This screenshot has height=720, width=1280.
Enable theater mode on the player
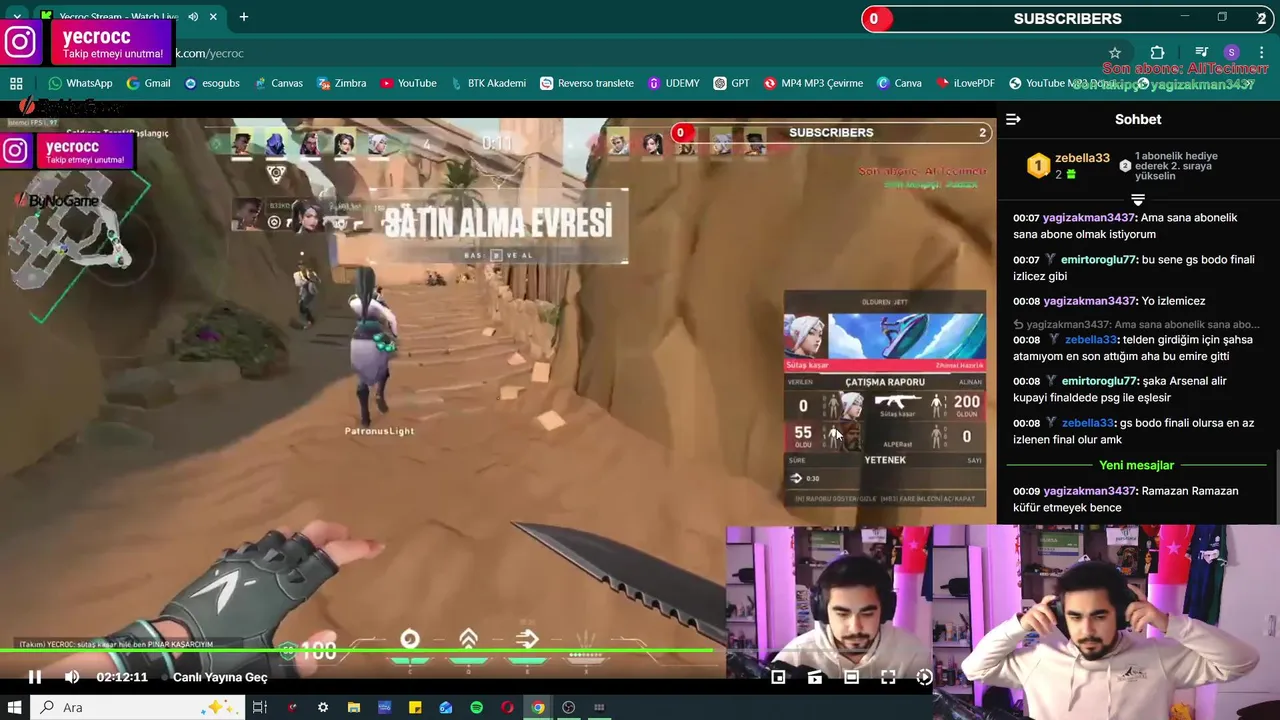pyautogui.click(x=851, y=677)
